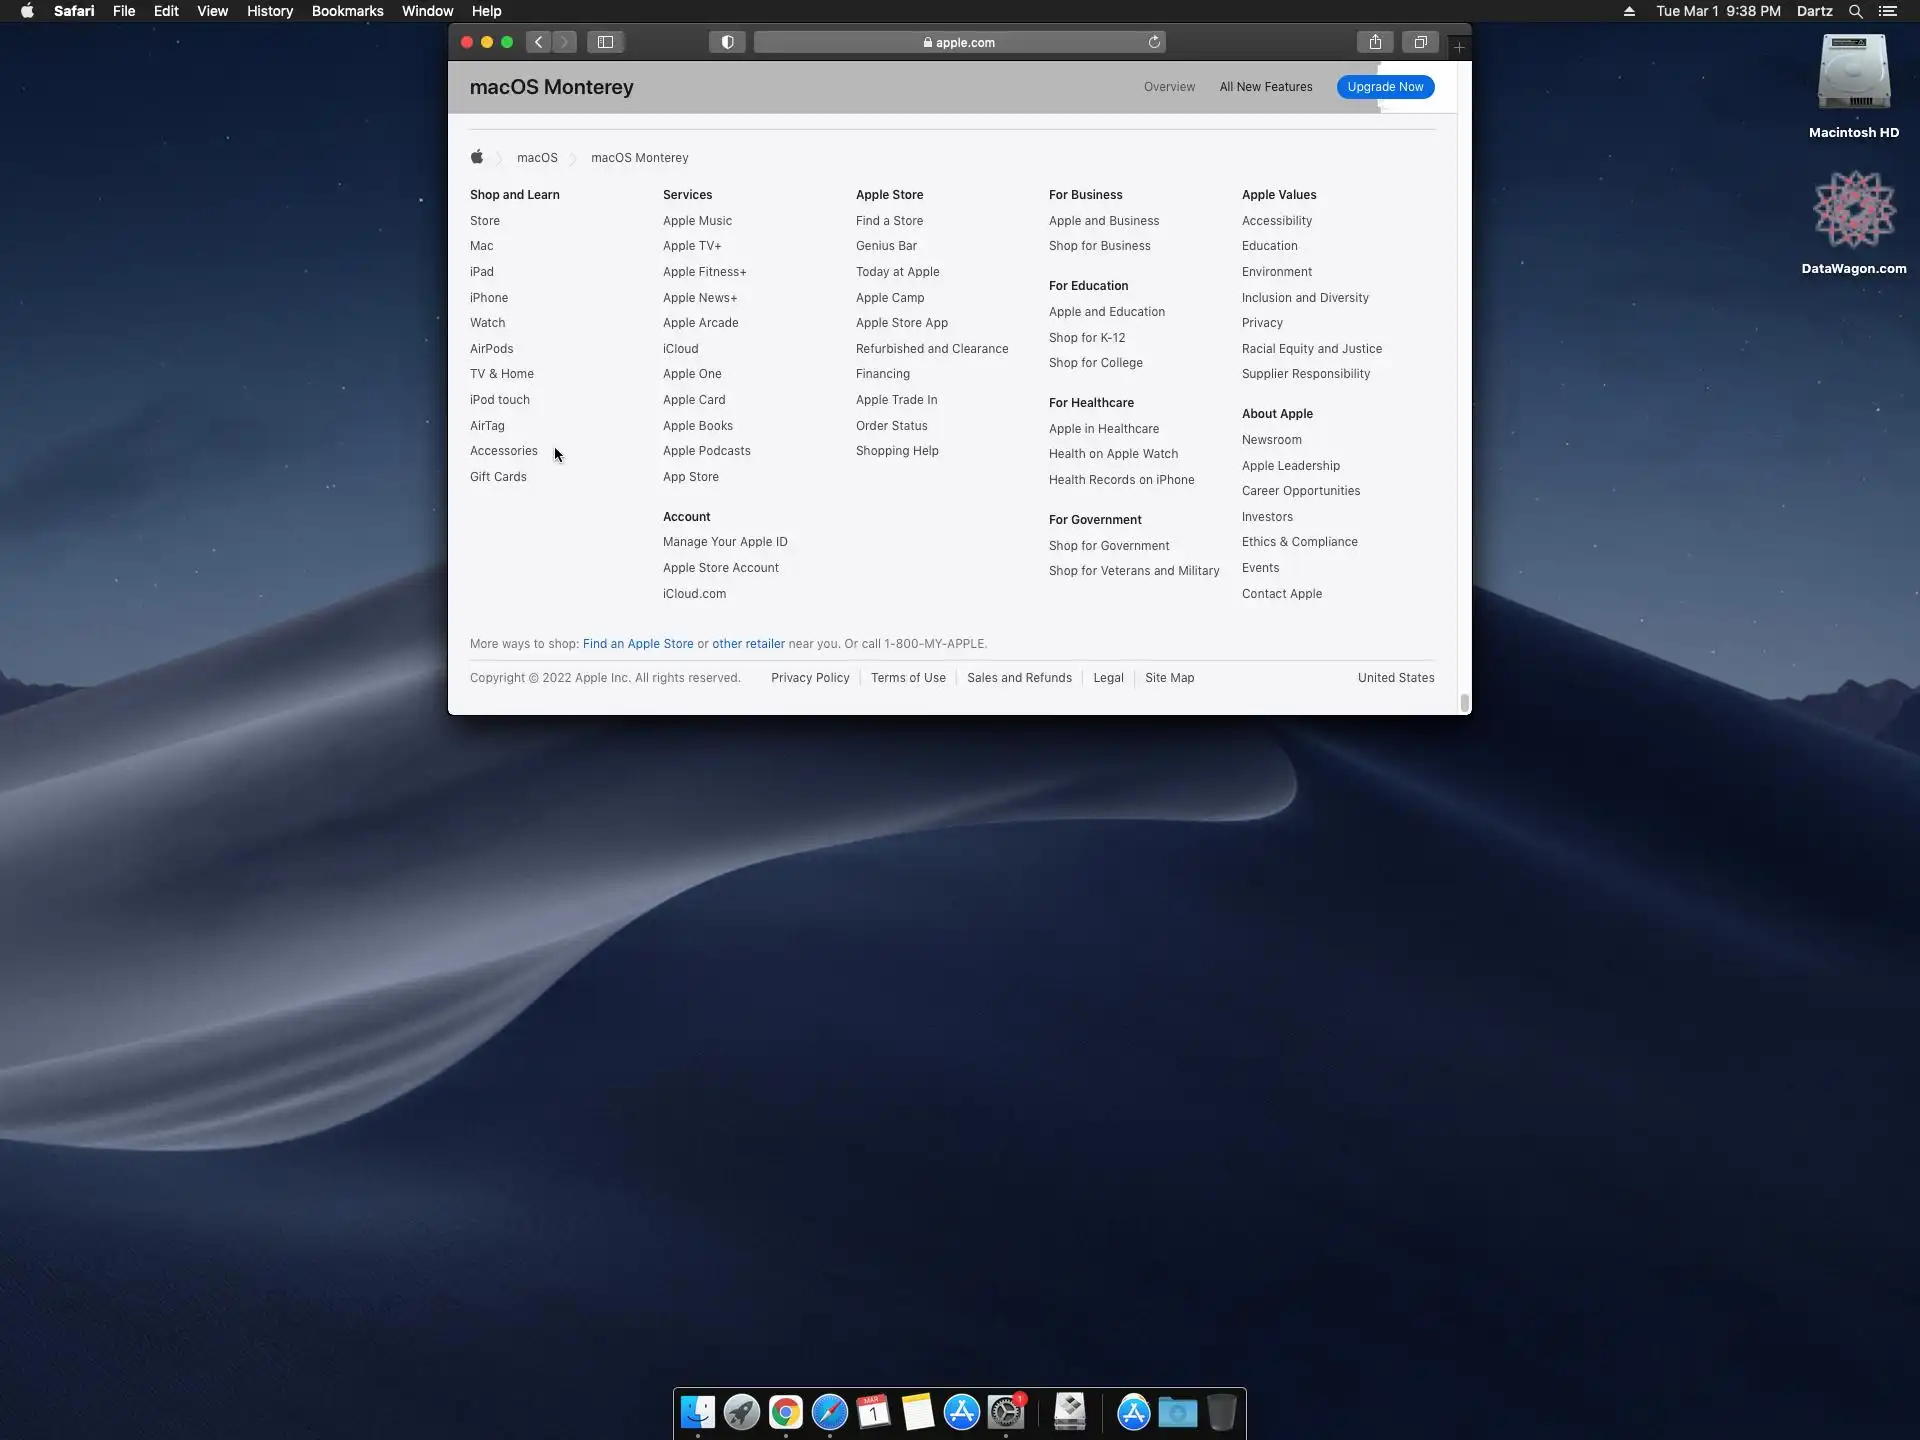Toggle the Safari sidebar button
This screenshot has width=1920, height=1440.
tap(605, 42)
